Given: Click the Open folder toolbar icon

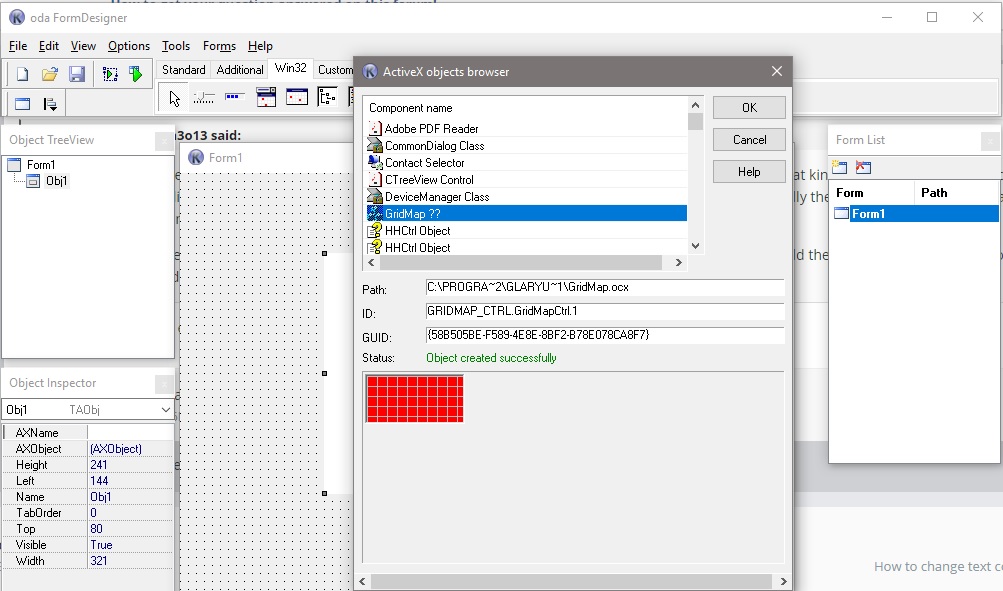Looking at the screenshot, I should click(x=50, y=74).
